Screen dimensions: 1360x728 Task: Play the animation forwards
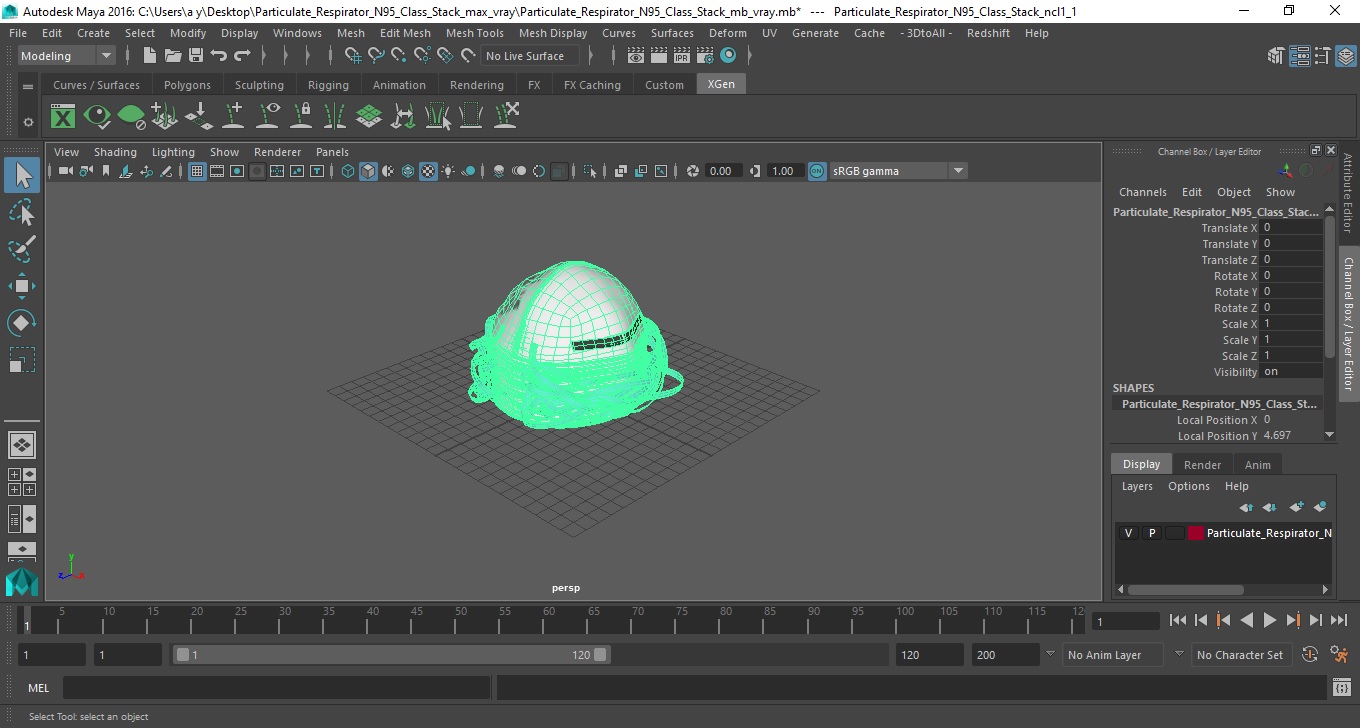click(1270, 620)
